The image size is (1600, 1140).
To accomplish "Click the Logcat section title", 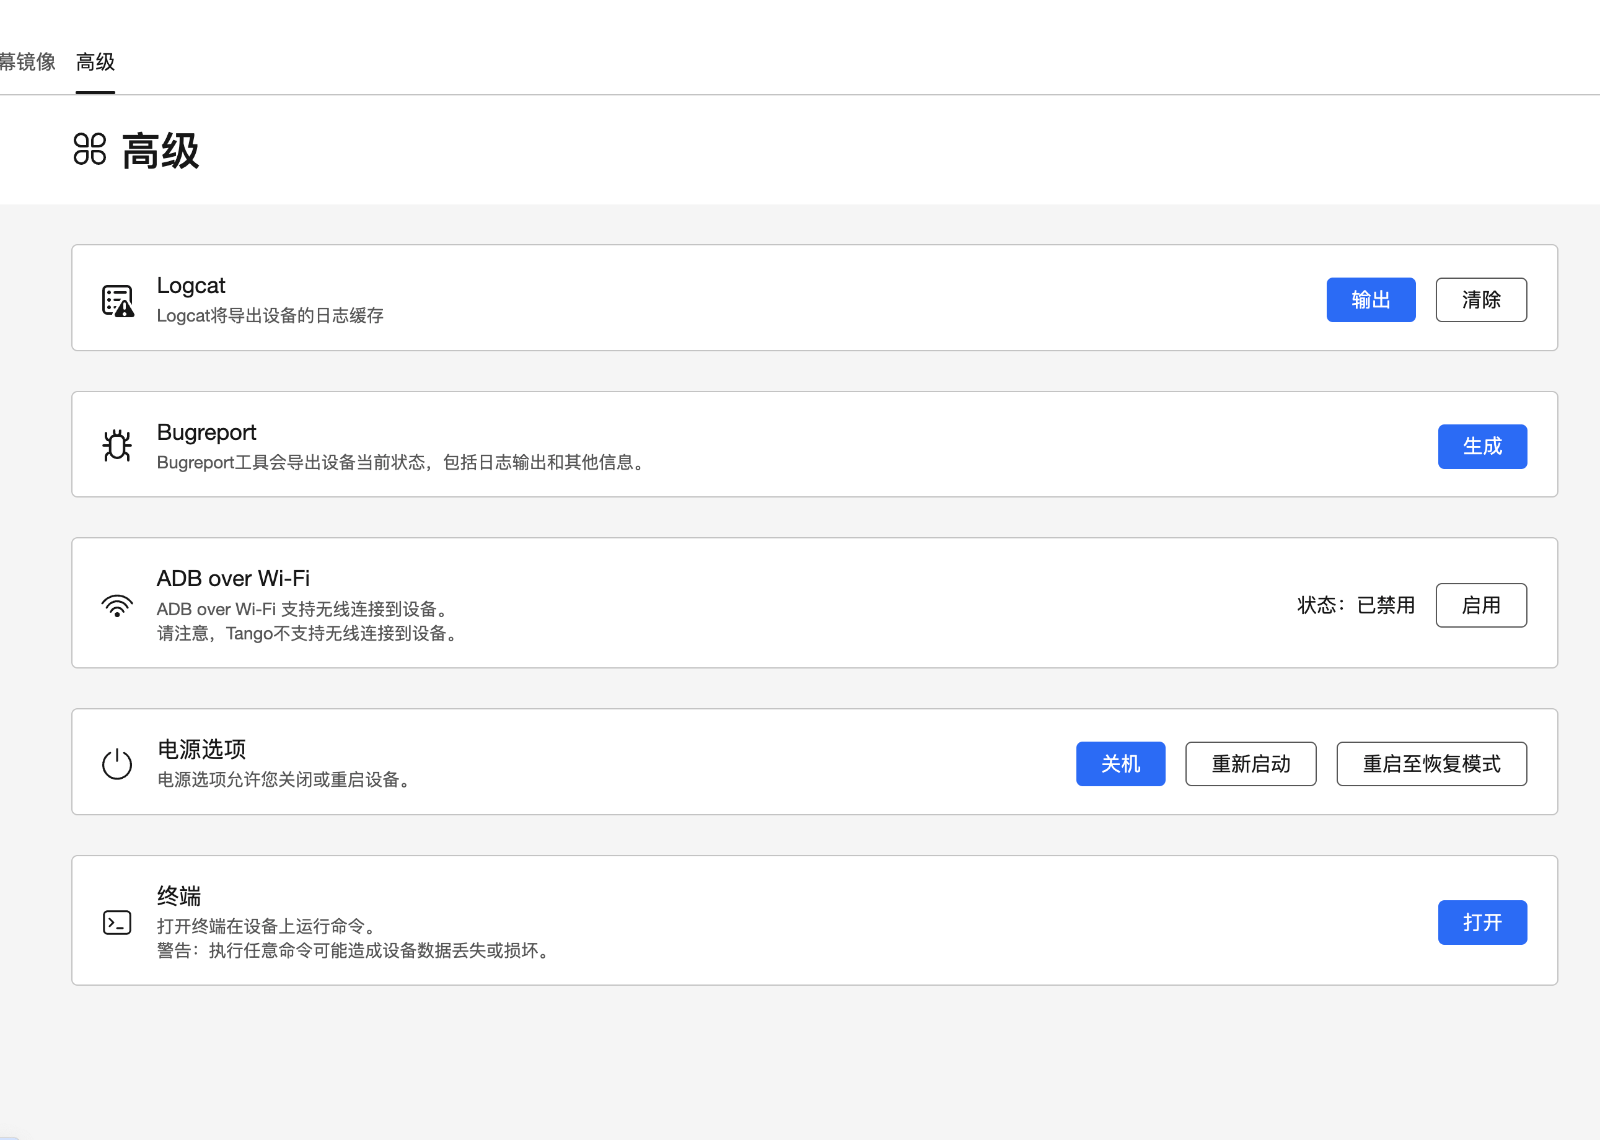I will click(191, 286).
